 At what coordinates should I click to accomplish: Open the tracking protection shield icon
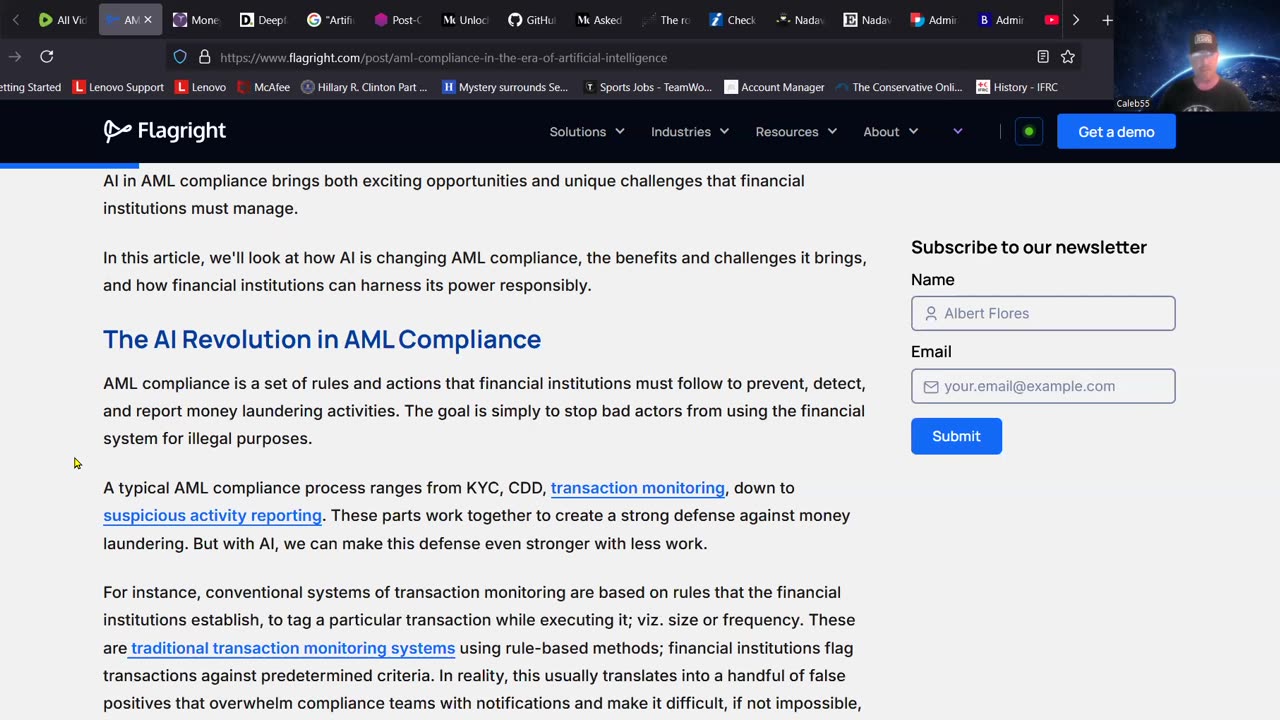click(x=180, y=57)
